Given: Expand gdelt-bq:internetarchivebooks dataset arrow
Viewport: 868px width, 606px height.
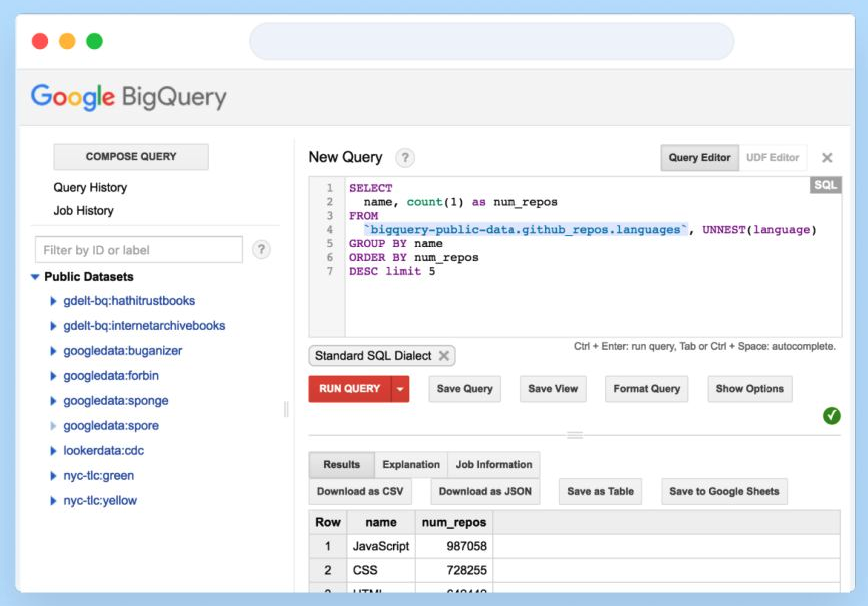Looking at the screenshot, I should pyautogui.click(x=53, y=326).
